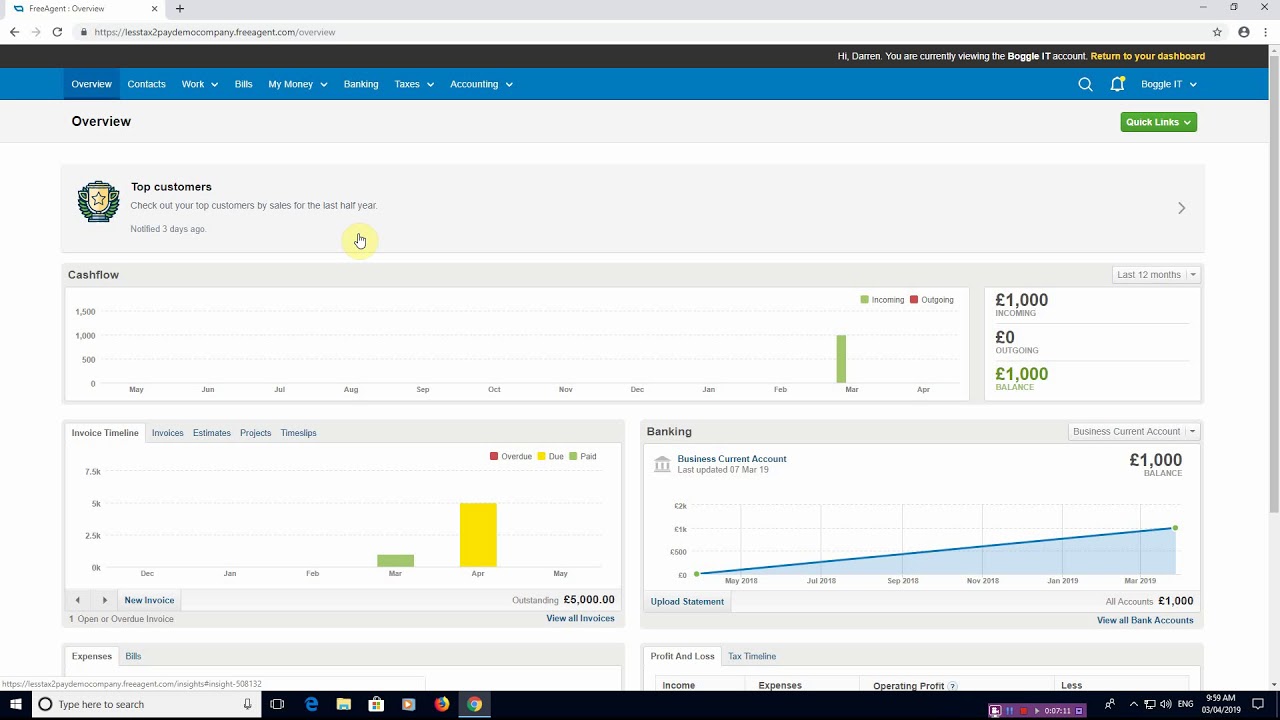Expand the My Money menu
Image resolution: width=1280 pixels, height=720 pixels.
[x=297, y=84]
